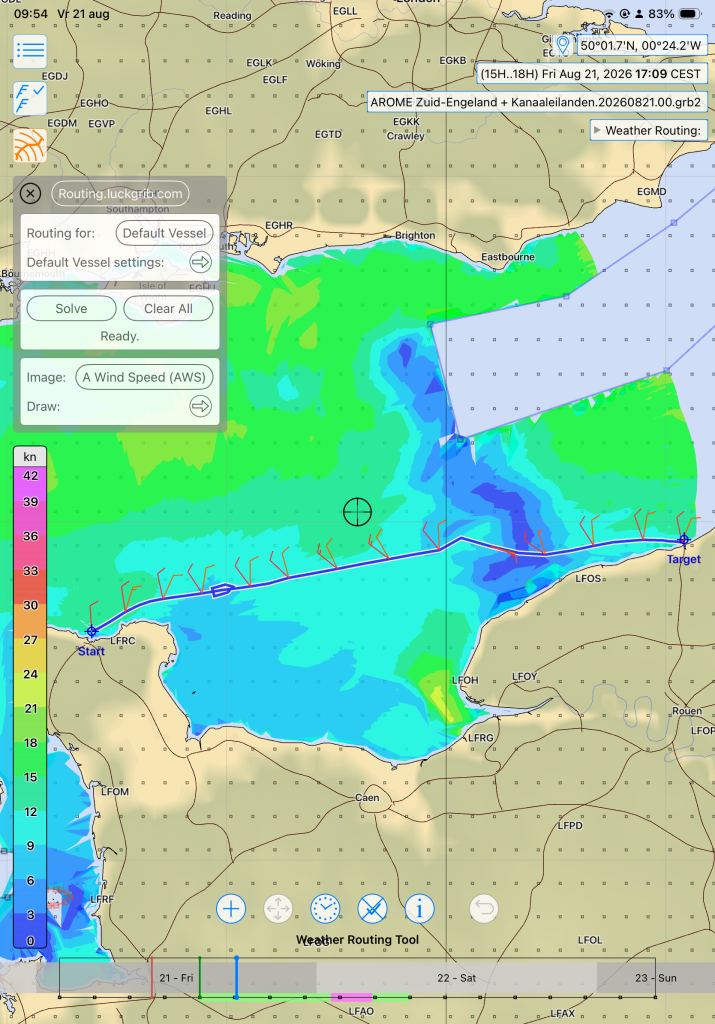Tap the crossed compass routing icon
The image size is (715, 1024).
point(372,908)
